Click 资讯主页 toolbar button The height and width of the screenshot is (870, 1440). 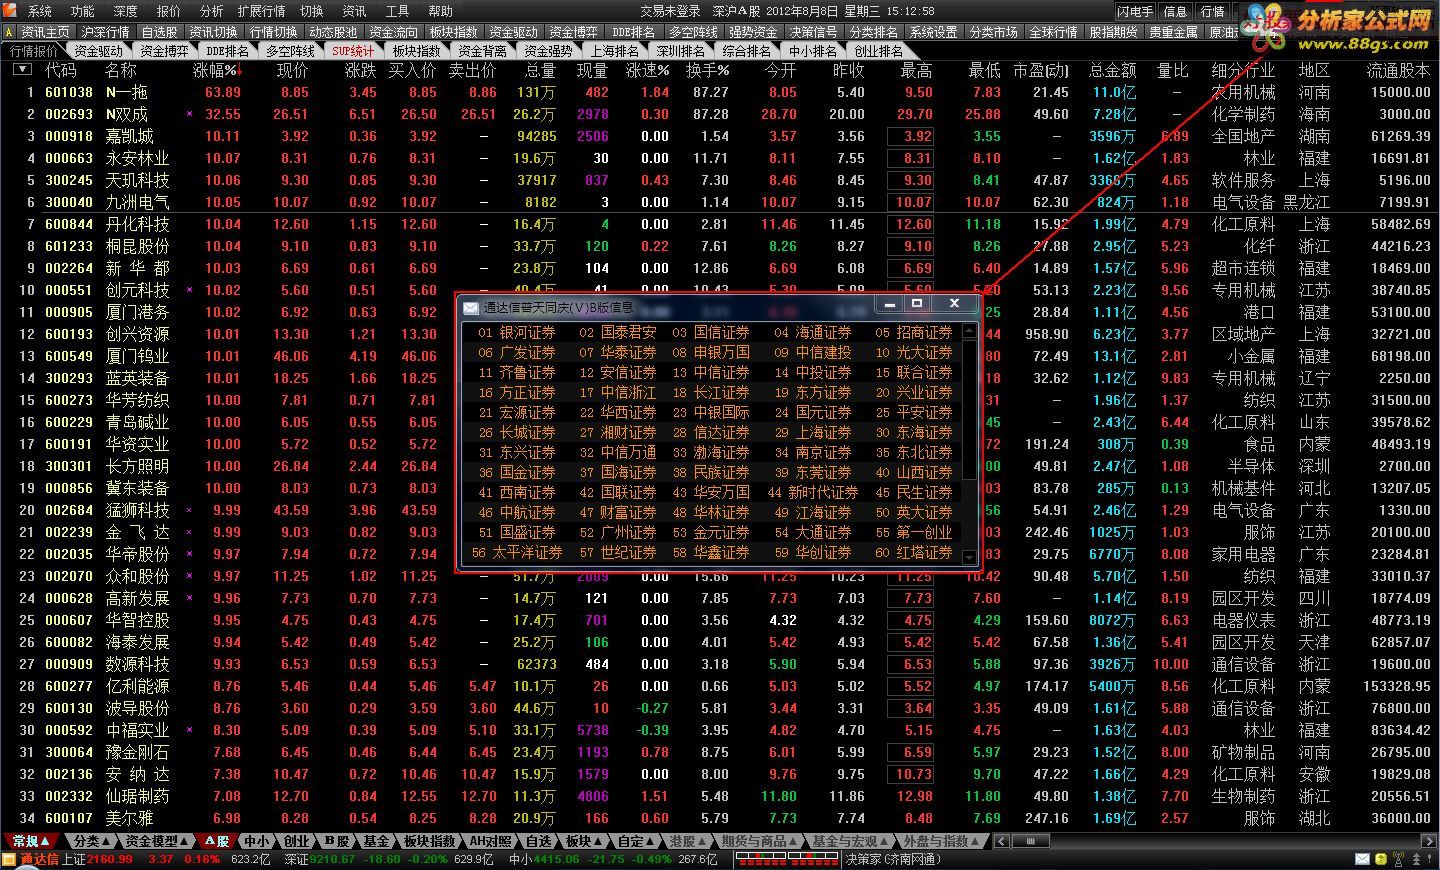45,32
